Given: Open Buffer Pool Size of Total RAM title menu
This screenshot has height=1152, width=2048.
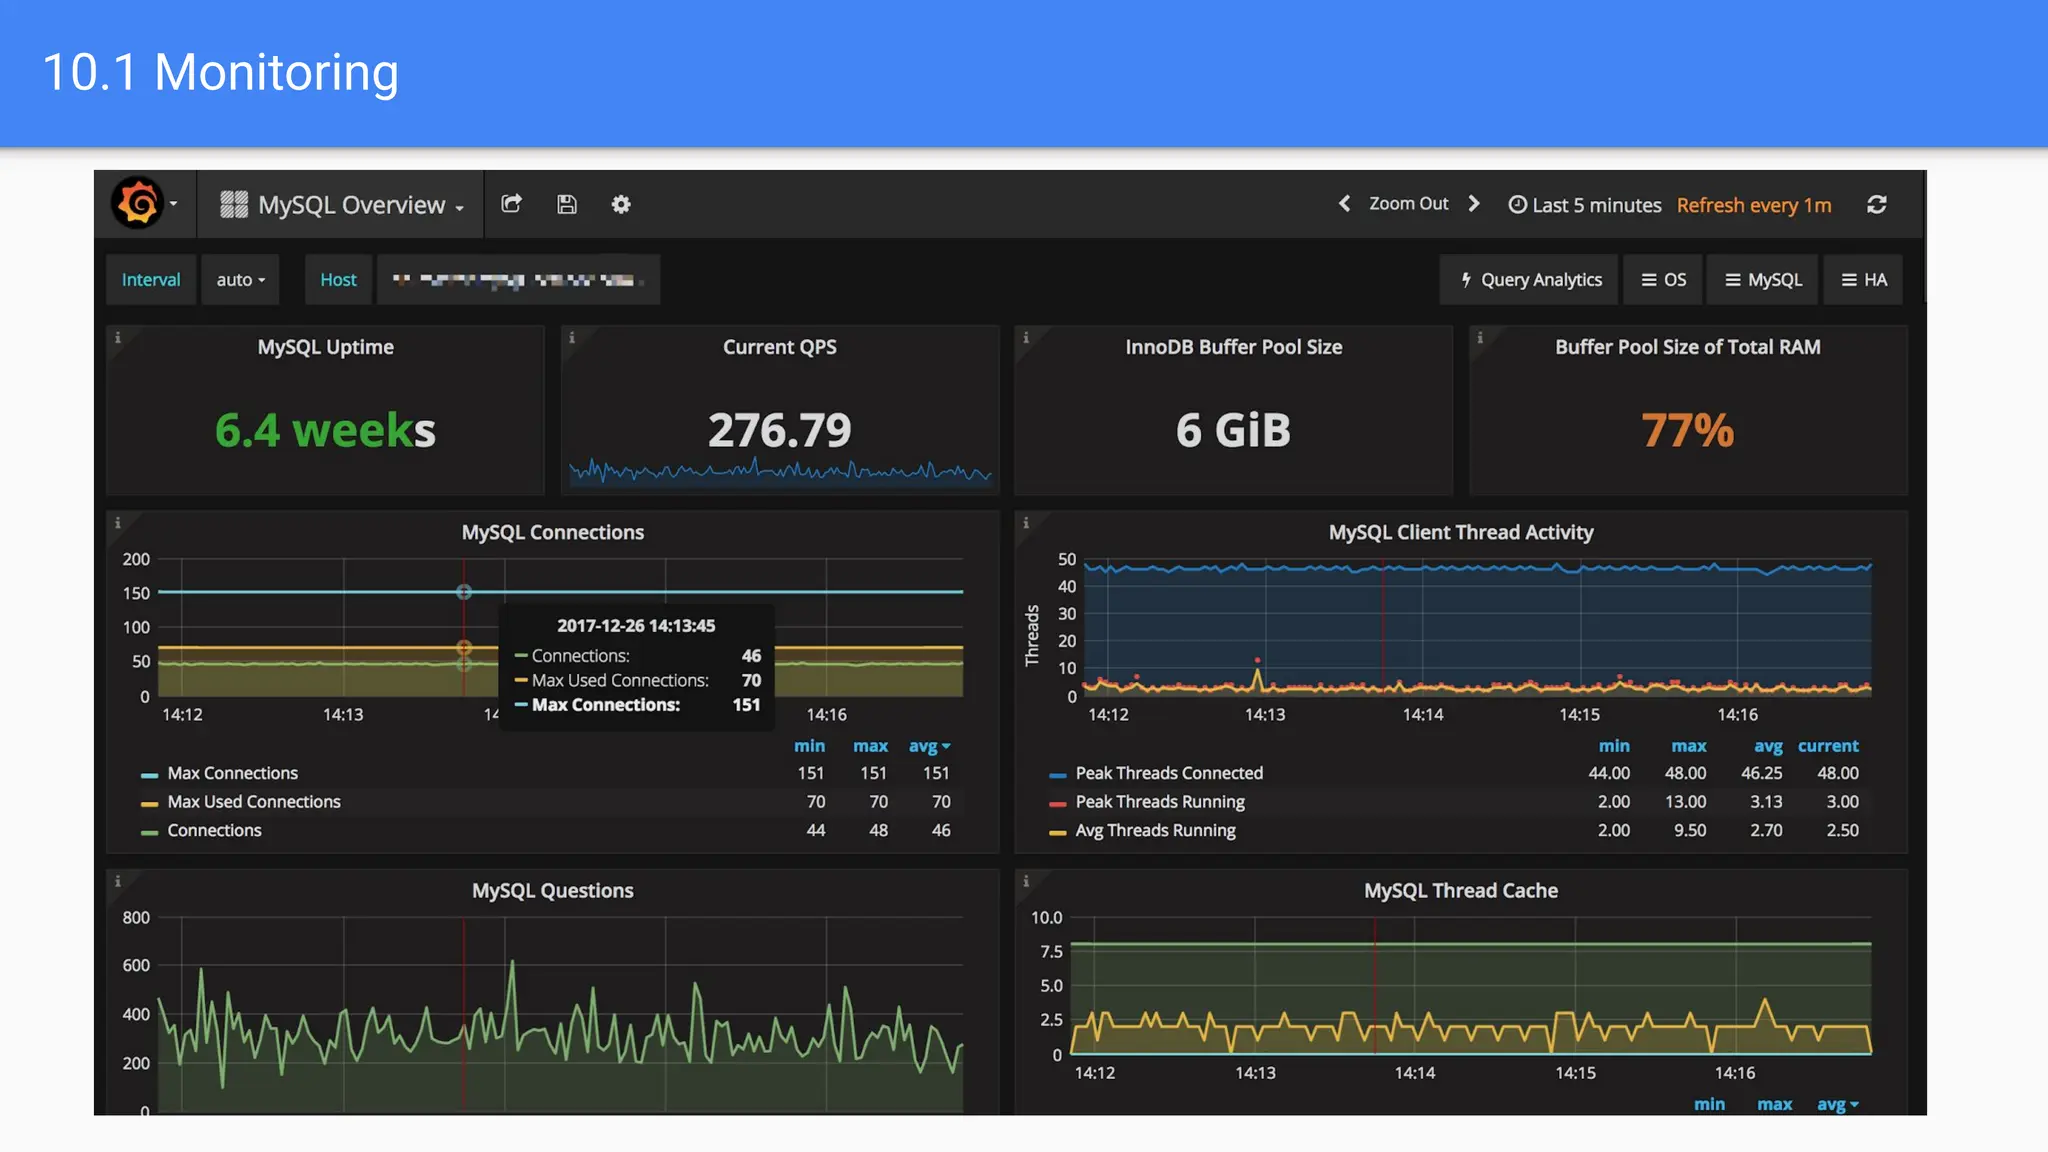Looking at the screenshot, I should pos(1687,347).
